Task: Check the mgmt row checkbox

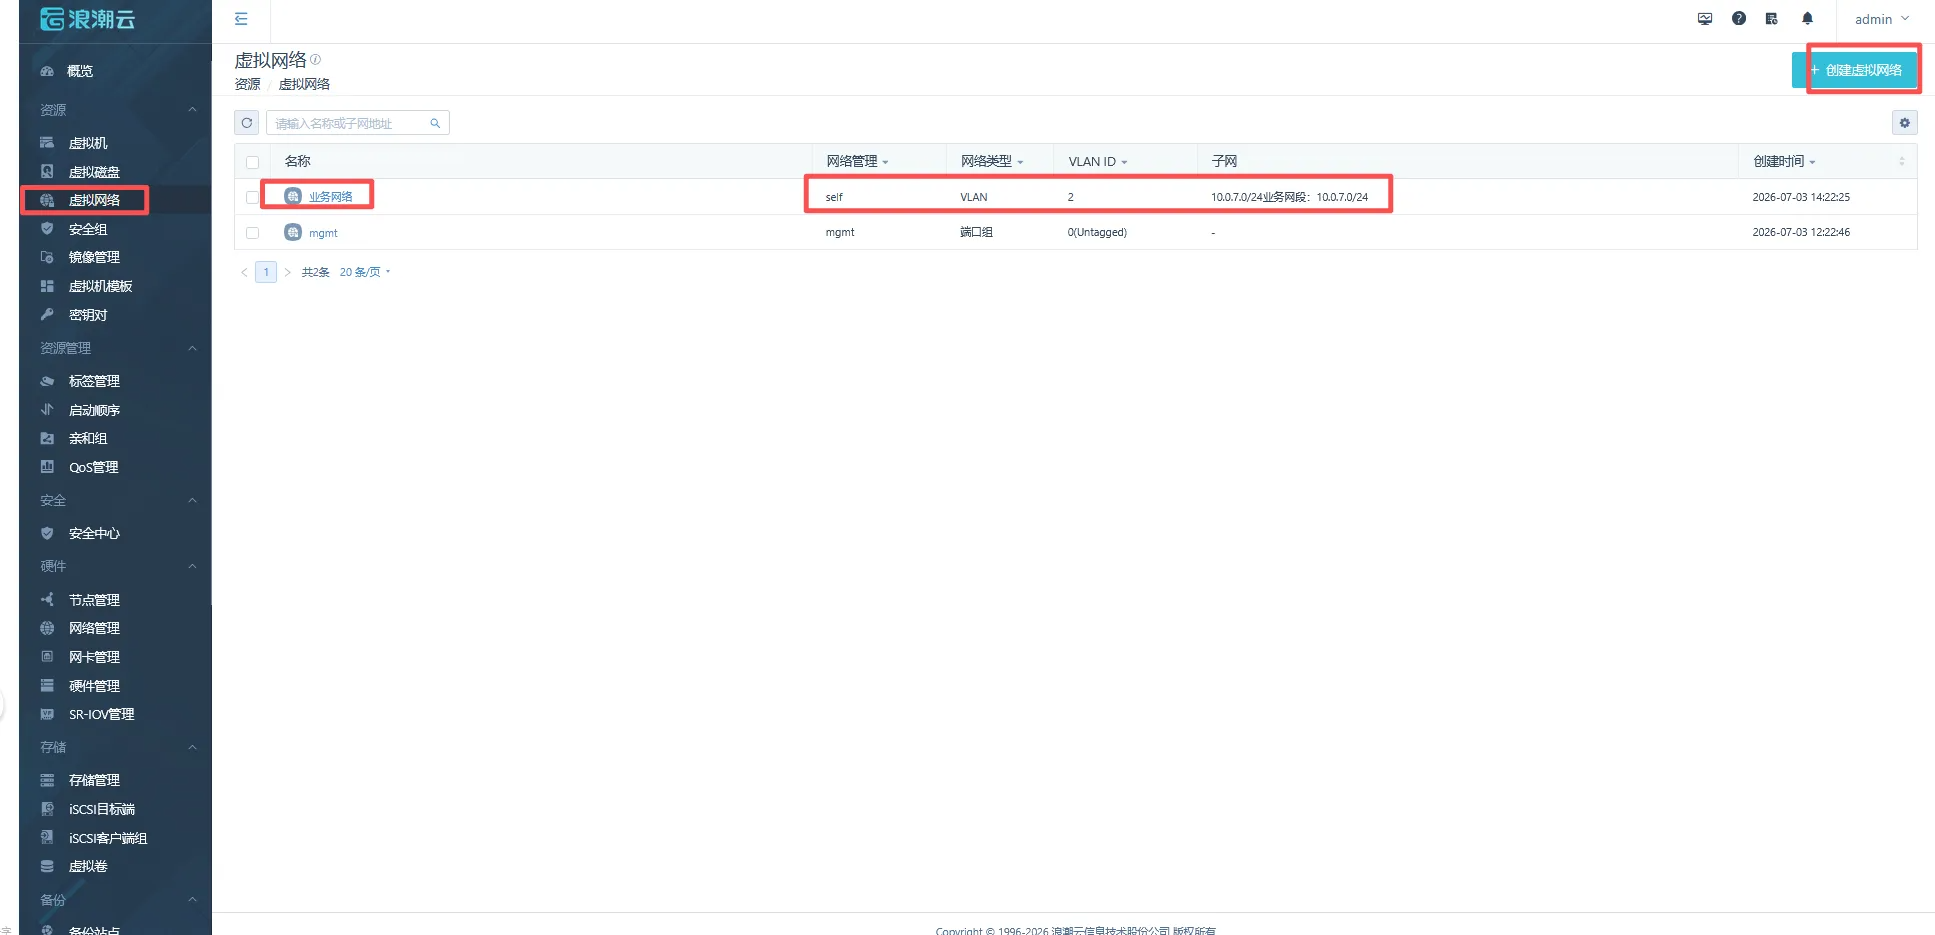Action: tap(252, 233)
